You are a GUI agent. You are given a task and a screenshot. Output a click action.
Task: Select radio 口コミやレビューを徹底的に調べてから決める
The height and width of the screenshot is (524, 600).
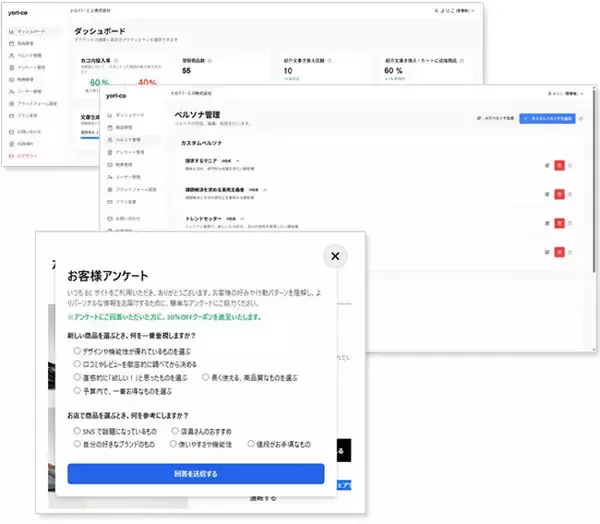click(77, 365)
